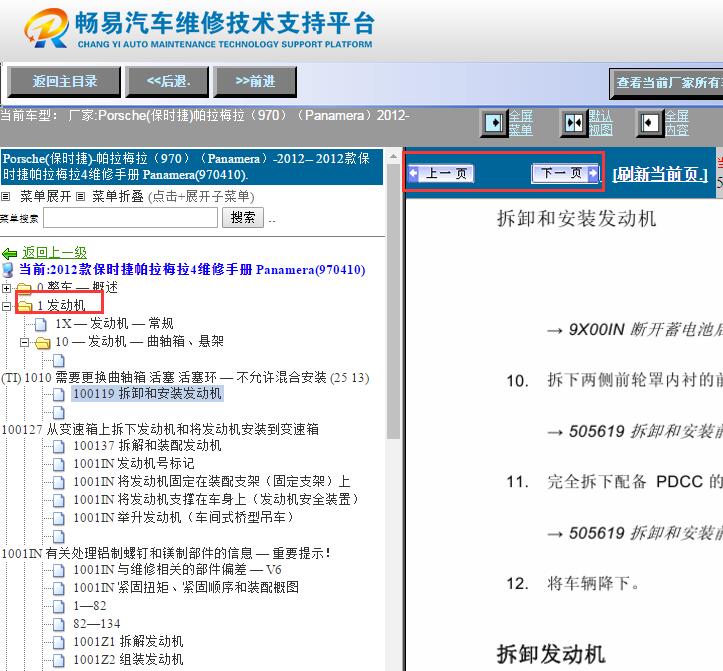Go back with the <<后退 button
This screenshot has width=723, height=671.
168,82
